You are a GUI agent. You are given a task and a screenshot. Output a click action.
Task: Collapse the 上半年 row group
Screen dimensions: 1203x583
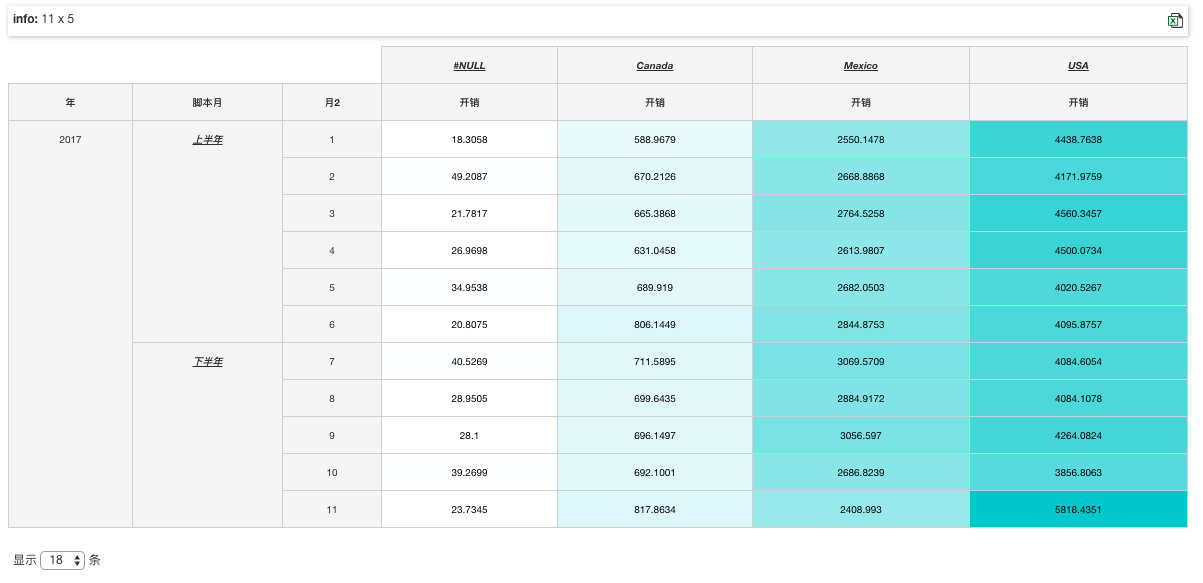[208, 140]
